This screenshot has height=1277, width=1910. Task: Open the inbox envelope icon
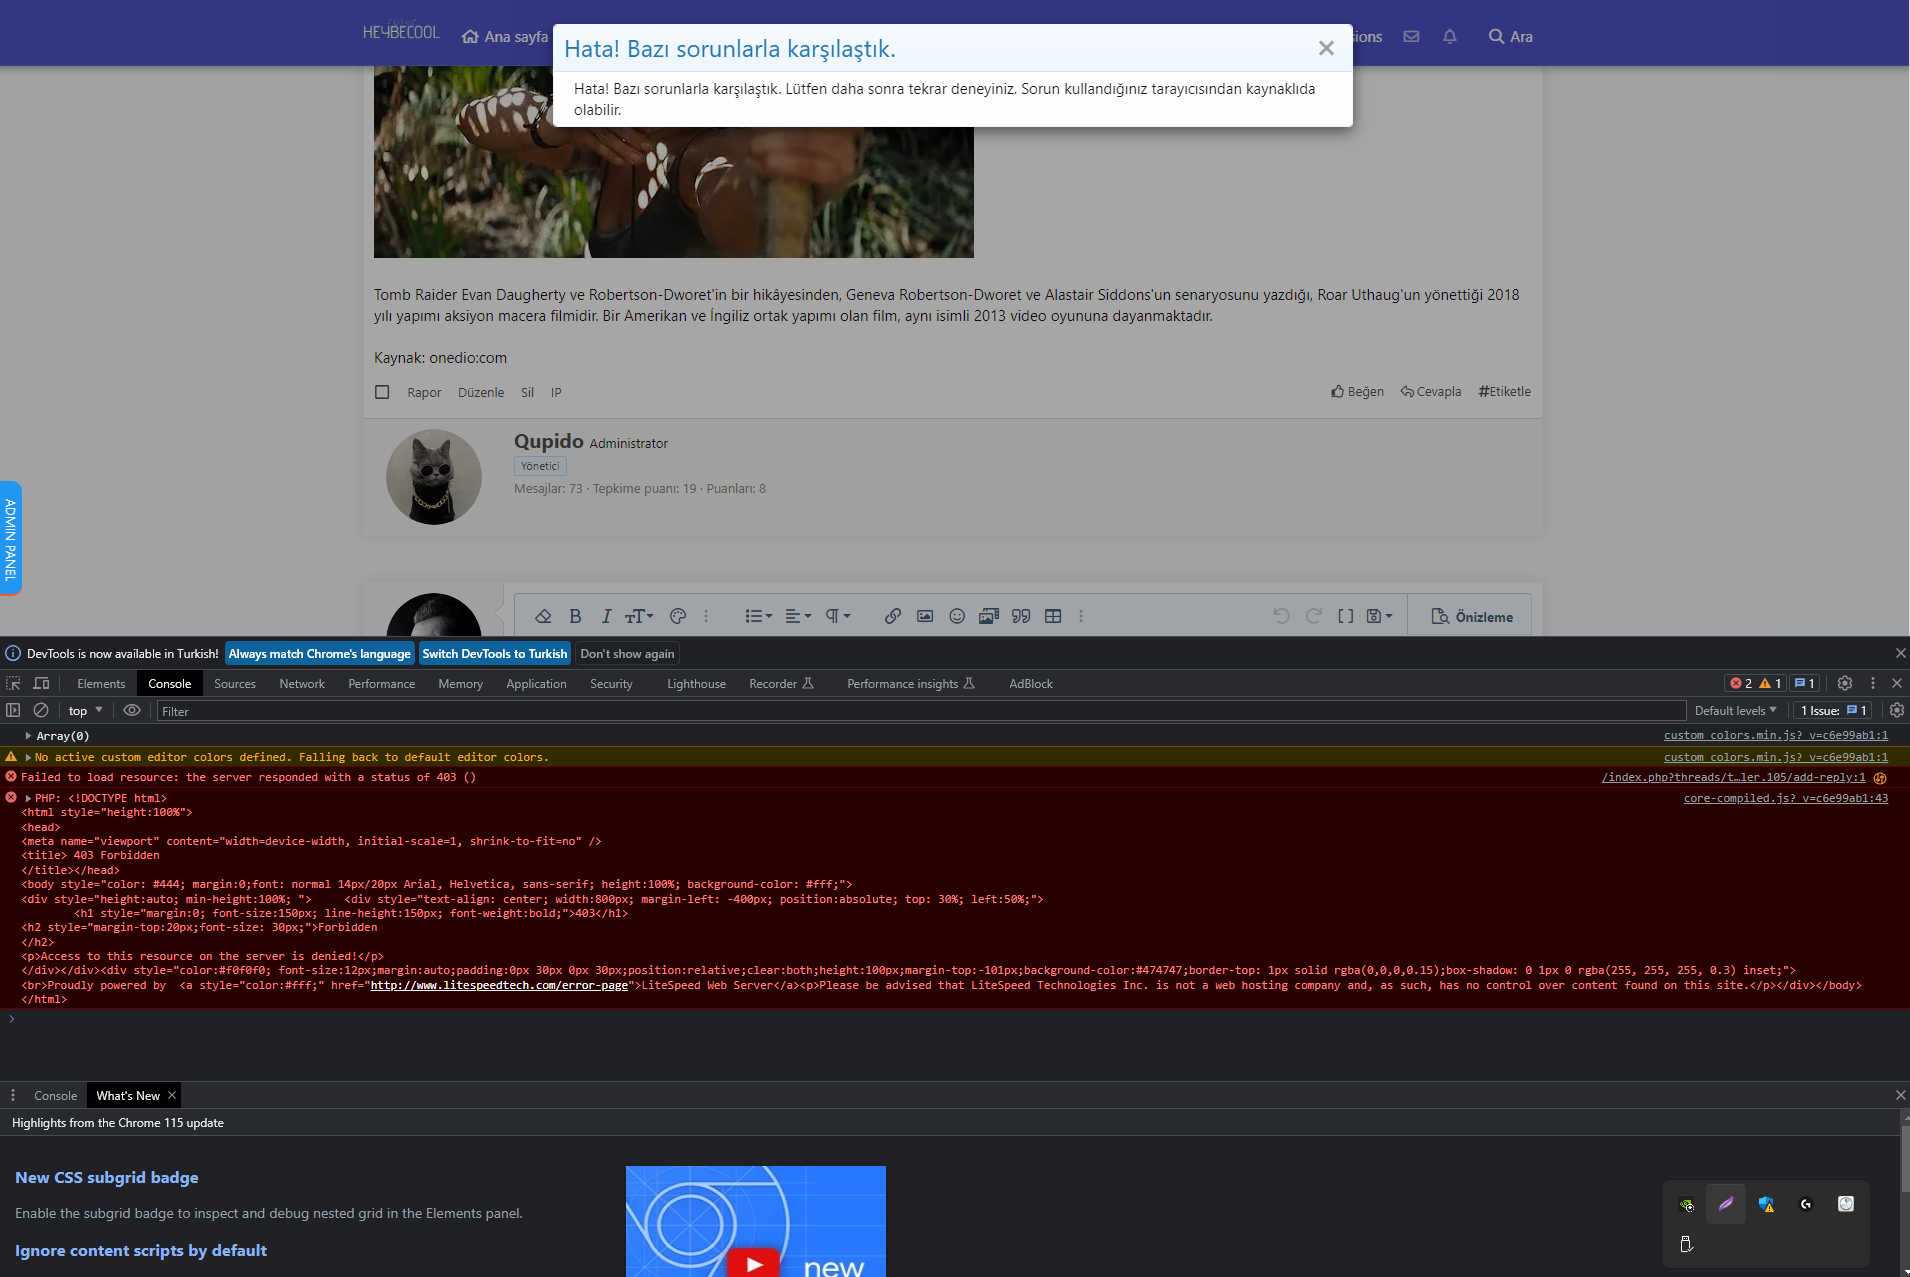[1411, 36]
